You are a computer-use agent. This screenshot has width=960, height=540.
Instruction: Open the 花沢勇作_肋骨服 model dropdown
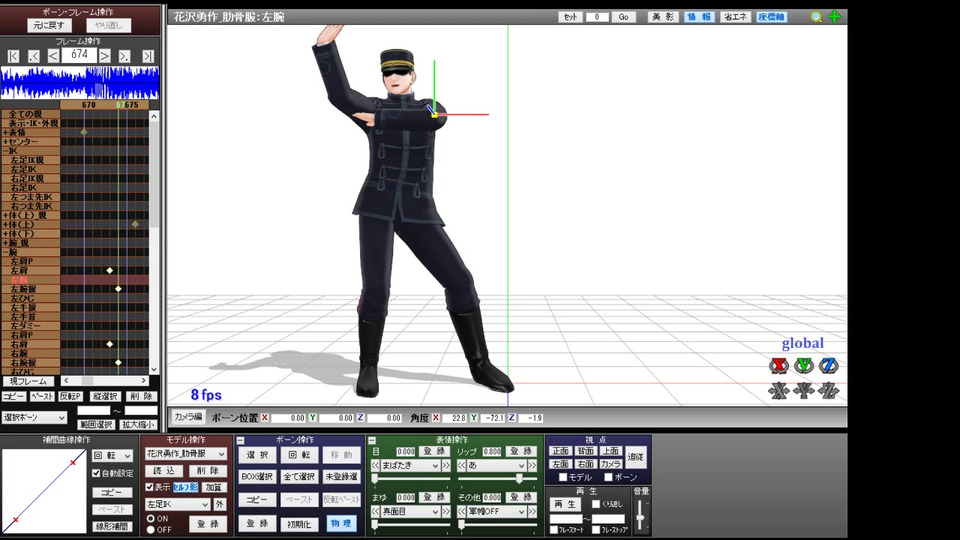pyautogui.click(x=186, y=454)
